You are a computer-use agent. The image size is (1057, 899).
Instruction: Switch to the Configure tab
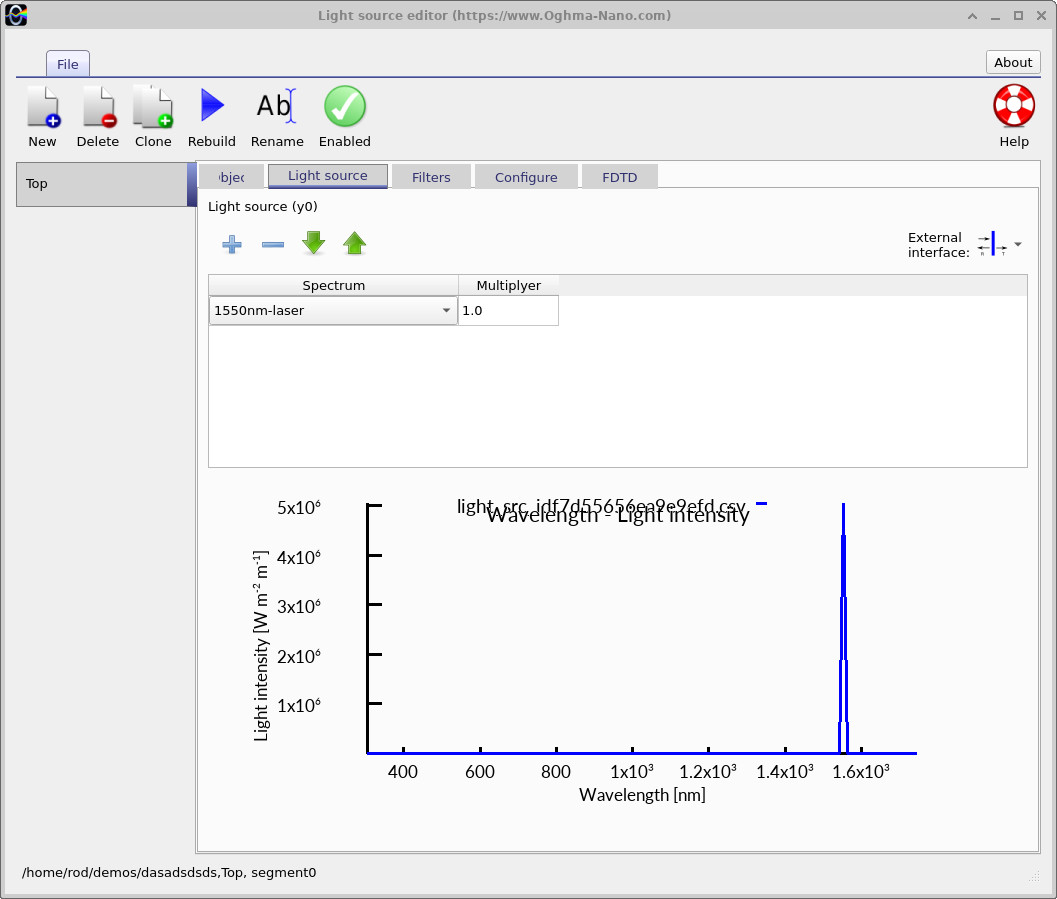(x=526, y=177)
